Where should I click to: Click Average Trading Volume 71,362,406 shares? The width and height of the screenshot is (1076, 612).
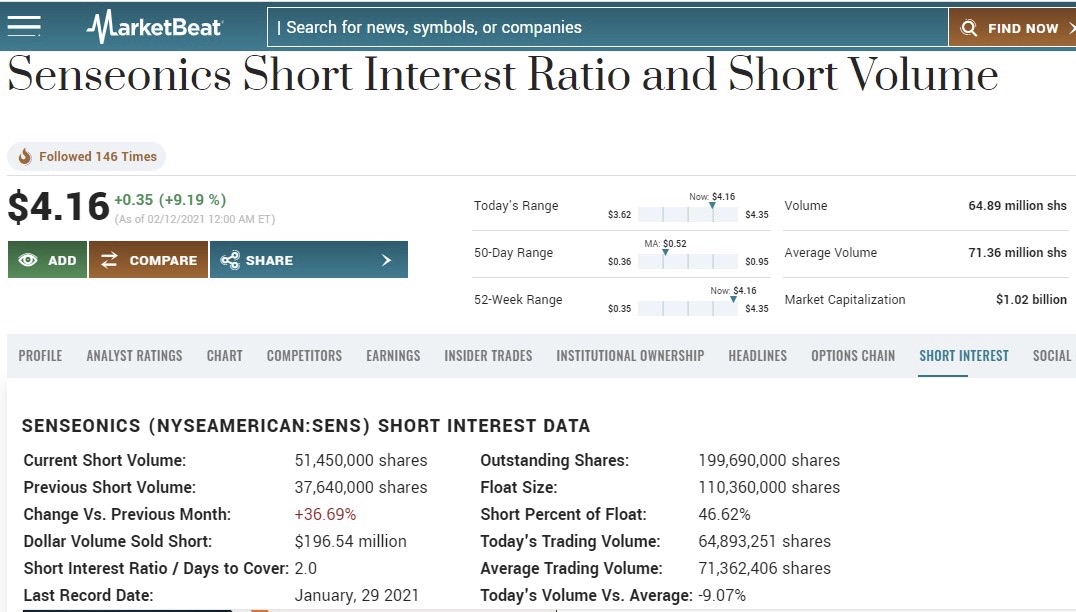tap(764, 568)
